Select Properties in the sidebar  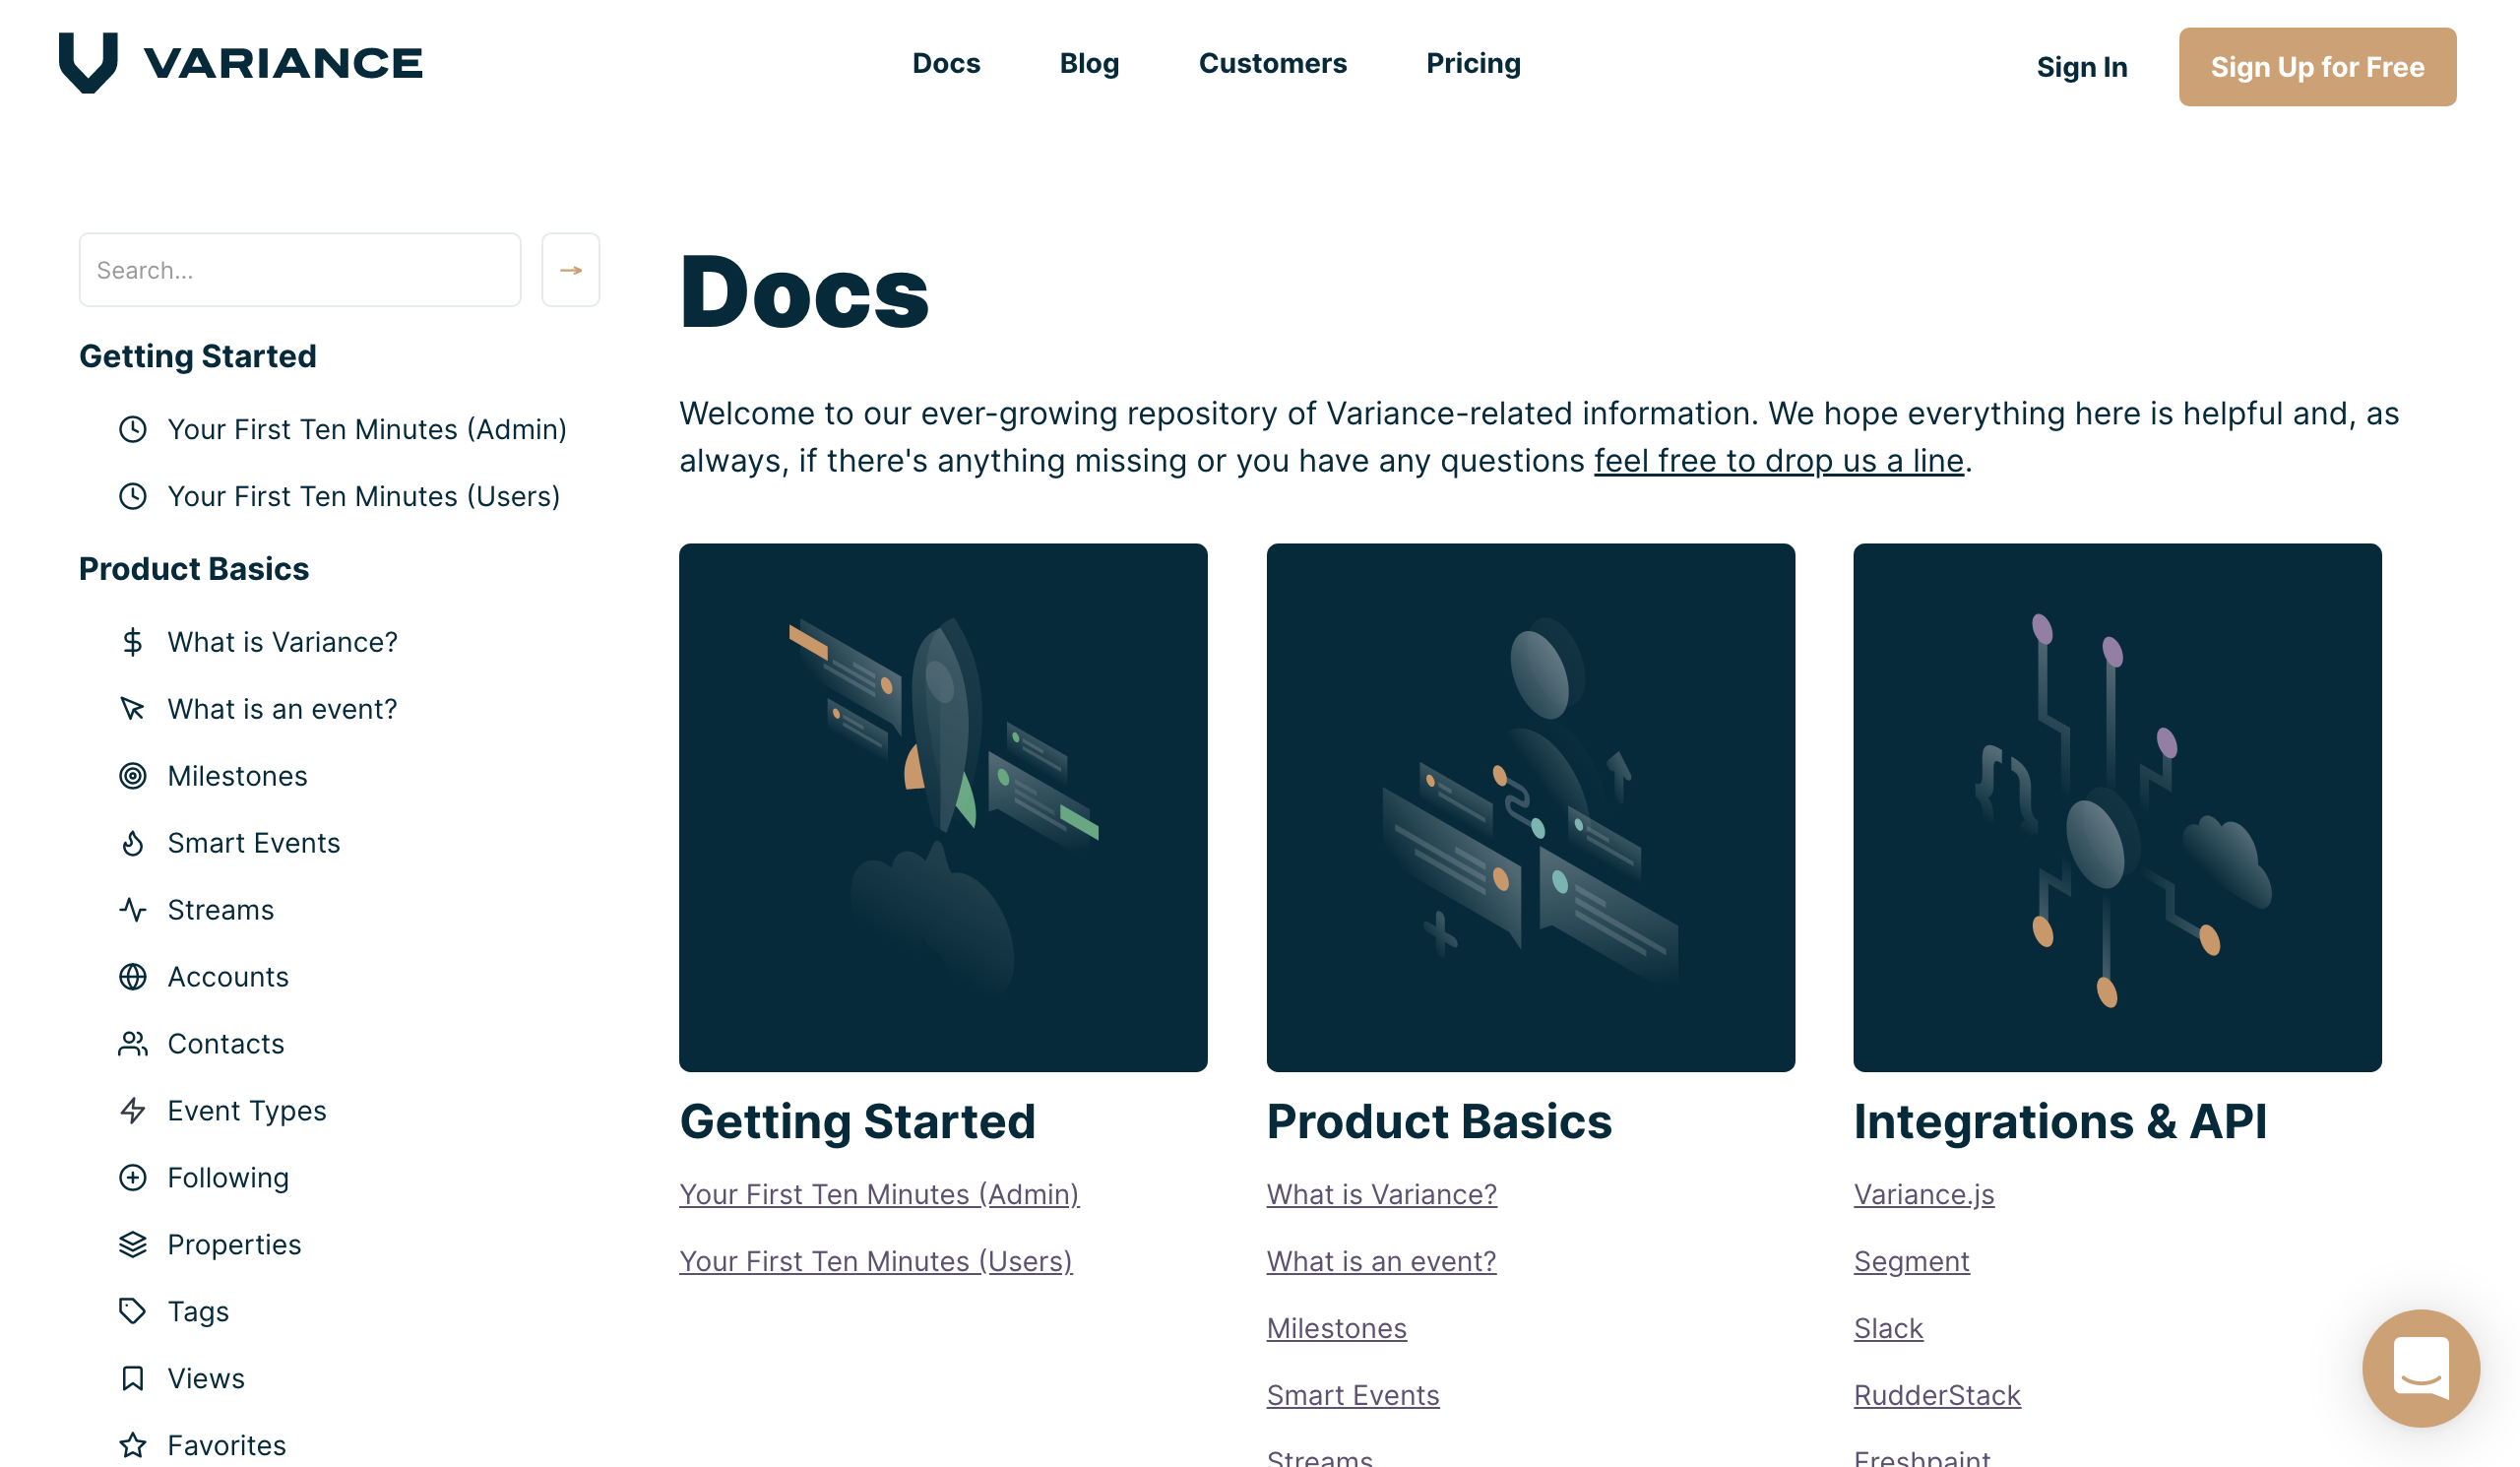(x=234, y=1245)
